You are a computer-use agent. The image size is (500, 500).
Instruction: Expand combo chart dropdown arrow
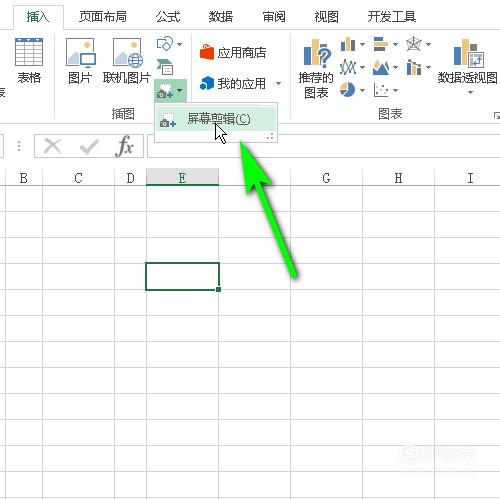(429, 67)
